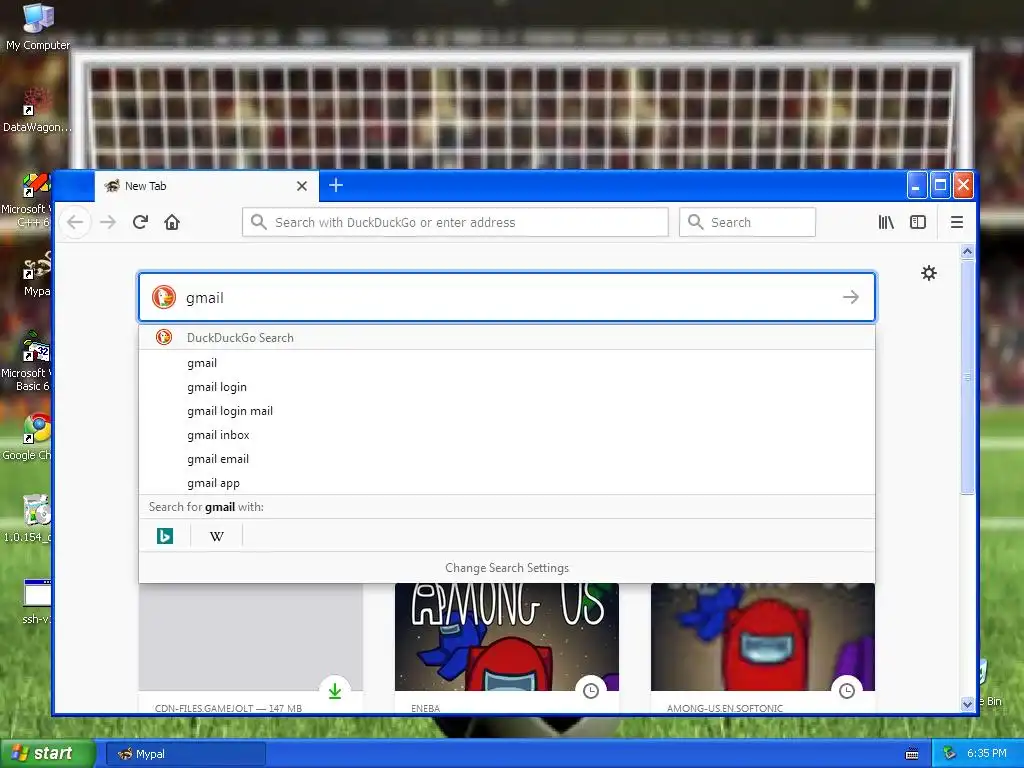The image size is (1024, 768).
Task: Click the DuckDuckGo logo in search box
Action: point(164,297)
